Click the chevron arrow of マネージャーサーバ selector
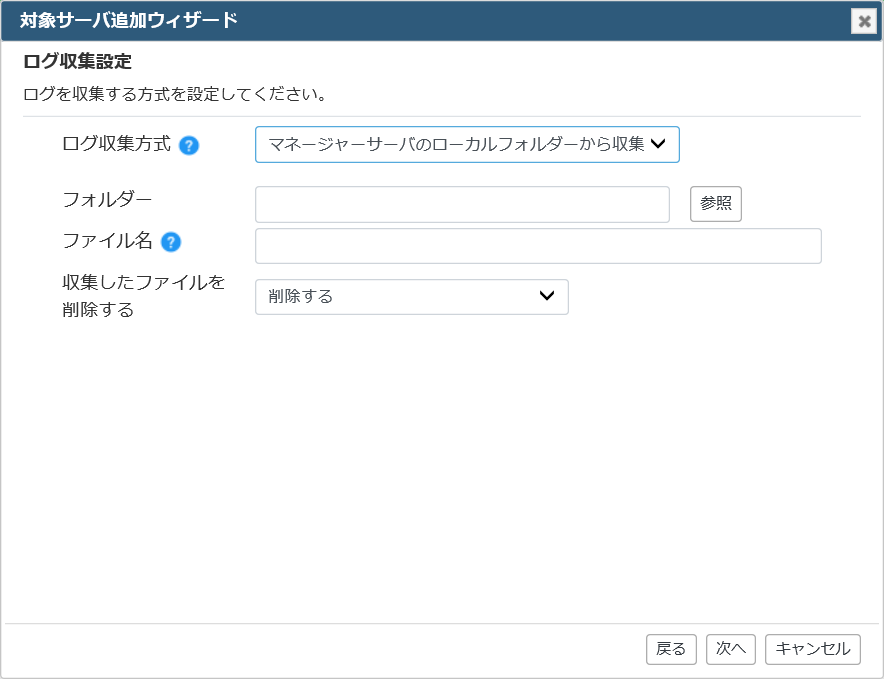The height and width of the screenshot is (679, 884). 658,144
